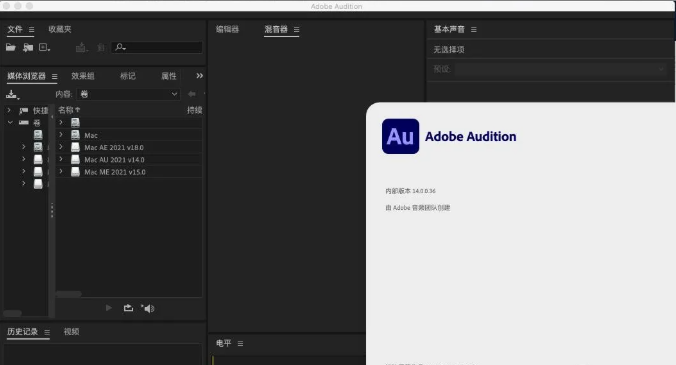This screenshot has width=676, height=365.
Task: Click the Insert into Multitrack icon
Action: click(x=81, y=47)
